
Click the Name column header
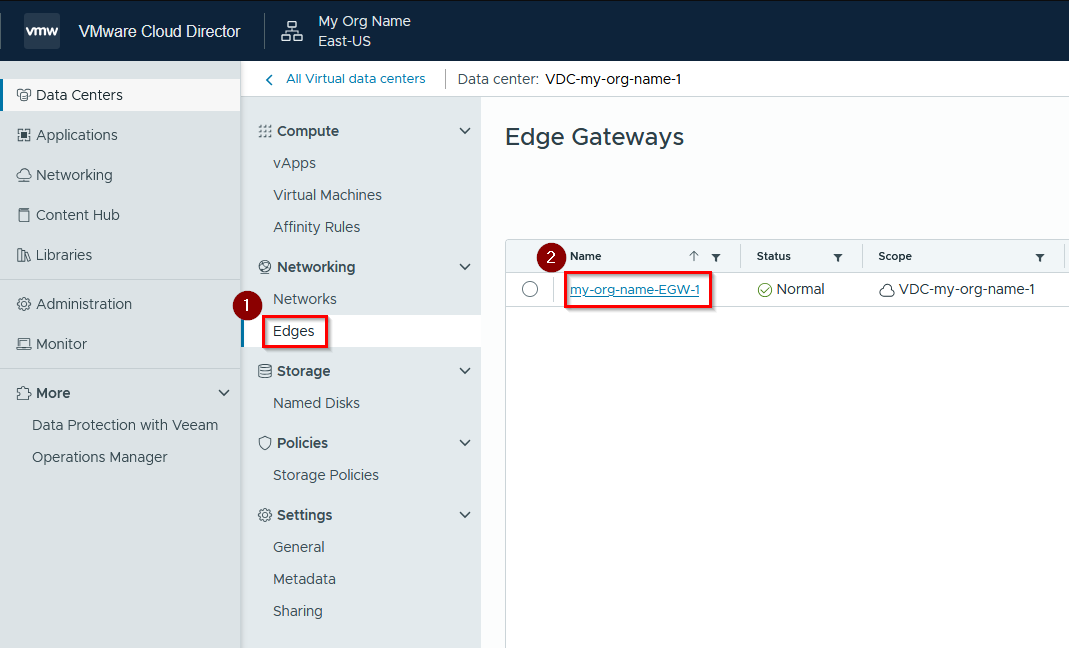pos(586,256)
